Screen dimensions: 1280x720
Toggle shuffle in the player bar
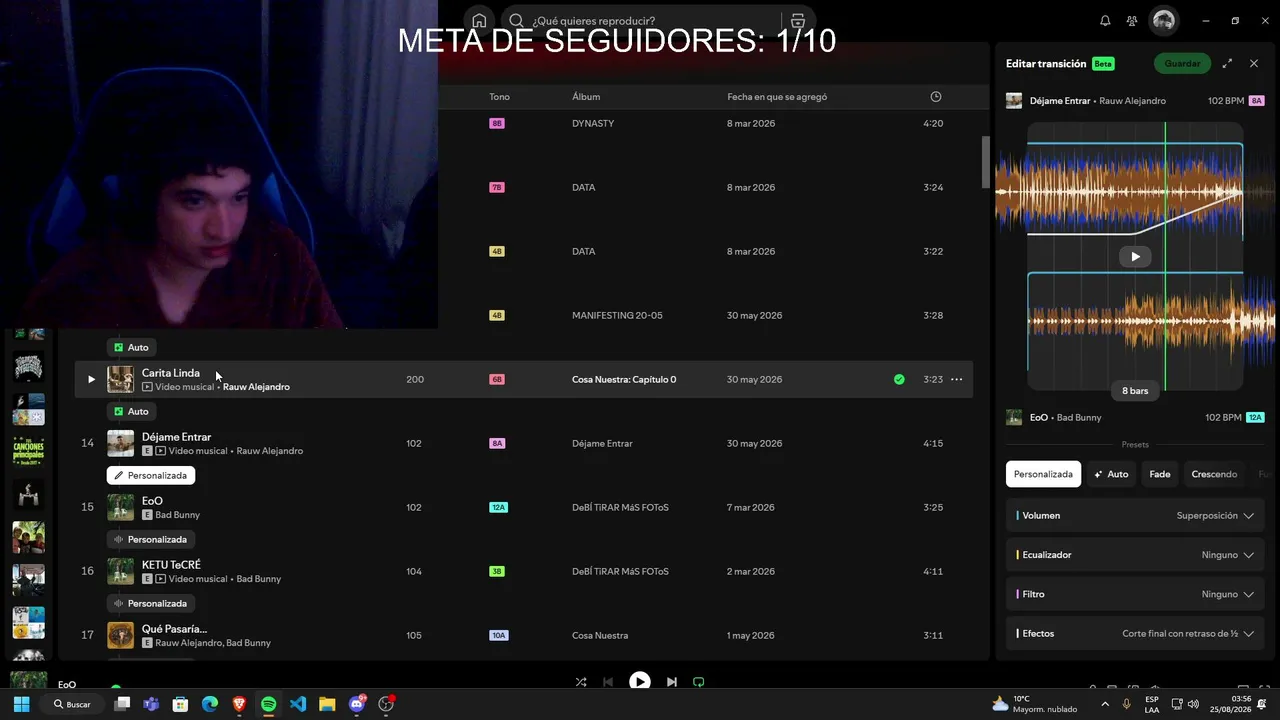coord(581,682)
